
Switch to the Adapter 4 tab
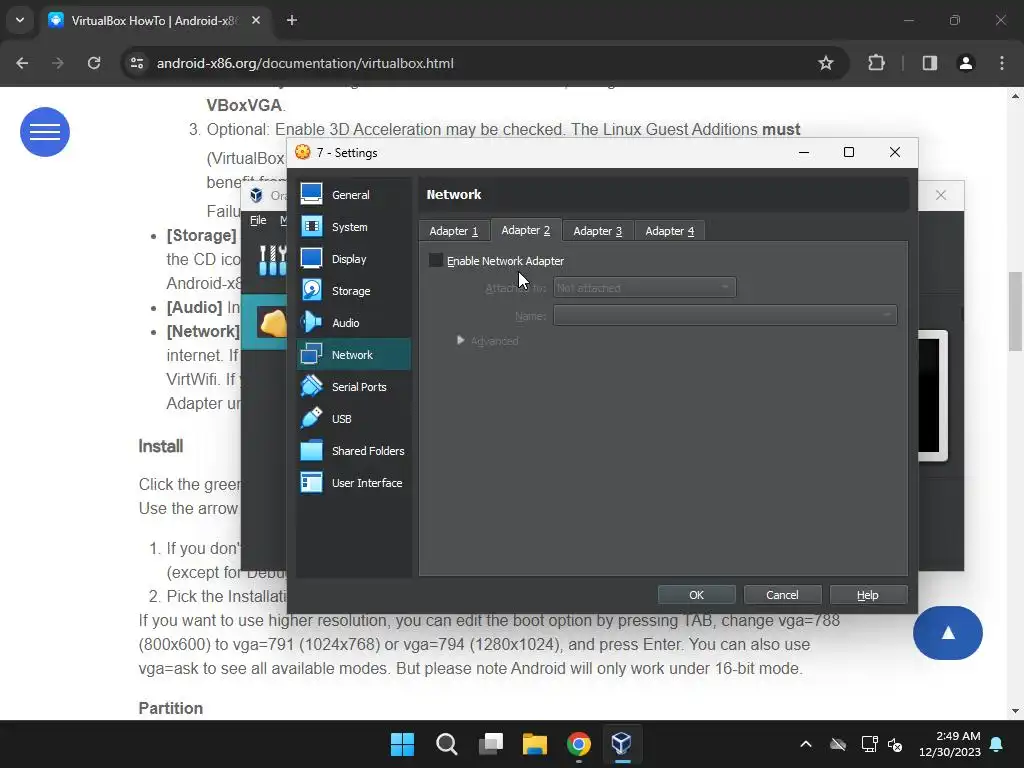(x=669, y=231)
